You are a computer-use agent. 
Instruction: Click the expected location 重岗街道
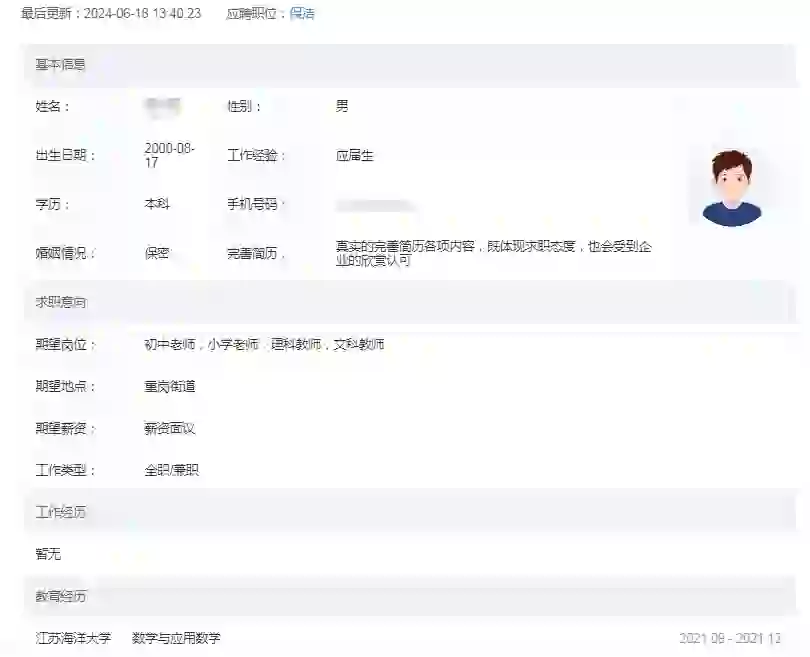coord(166,384)
